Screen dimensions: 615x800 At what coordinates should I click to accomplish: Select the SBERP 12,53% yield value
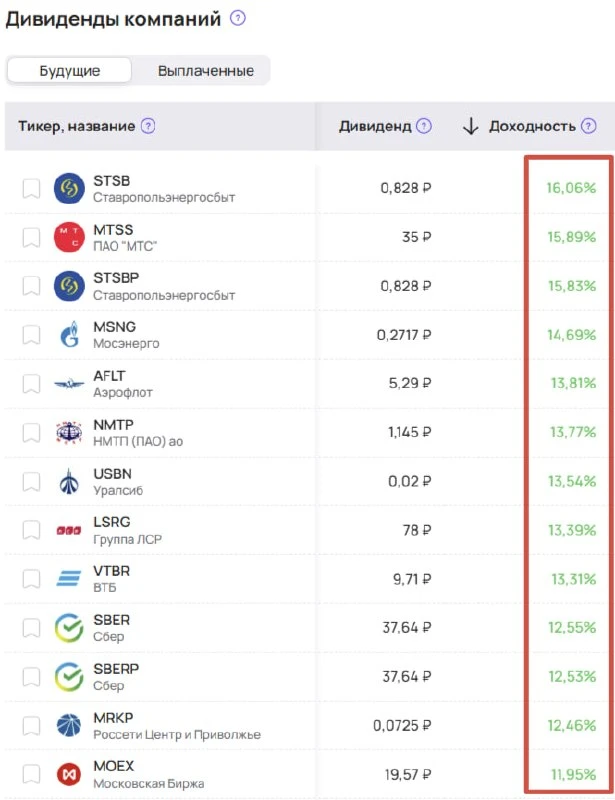pyautogui.click(x=572, y=677)
